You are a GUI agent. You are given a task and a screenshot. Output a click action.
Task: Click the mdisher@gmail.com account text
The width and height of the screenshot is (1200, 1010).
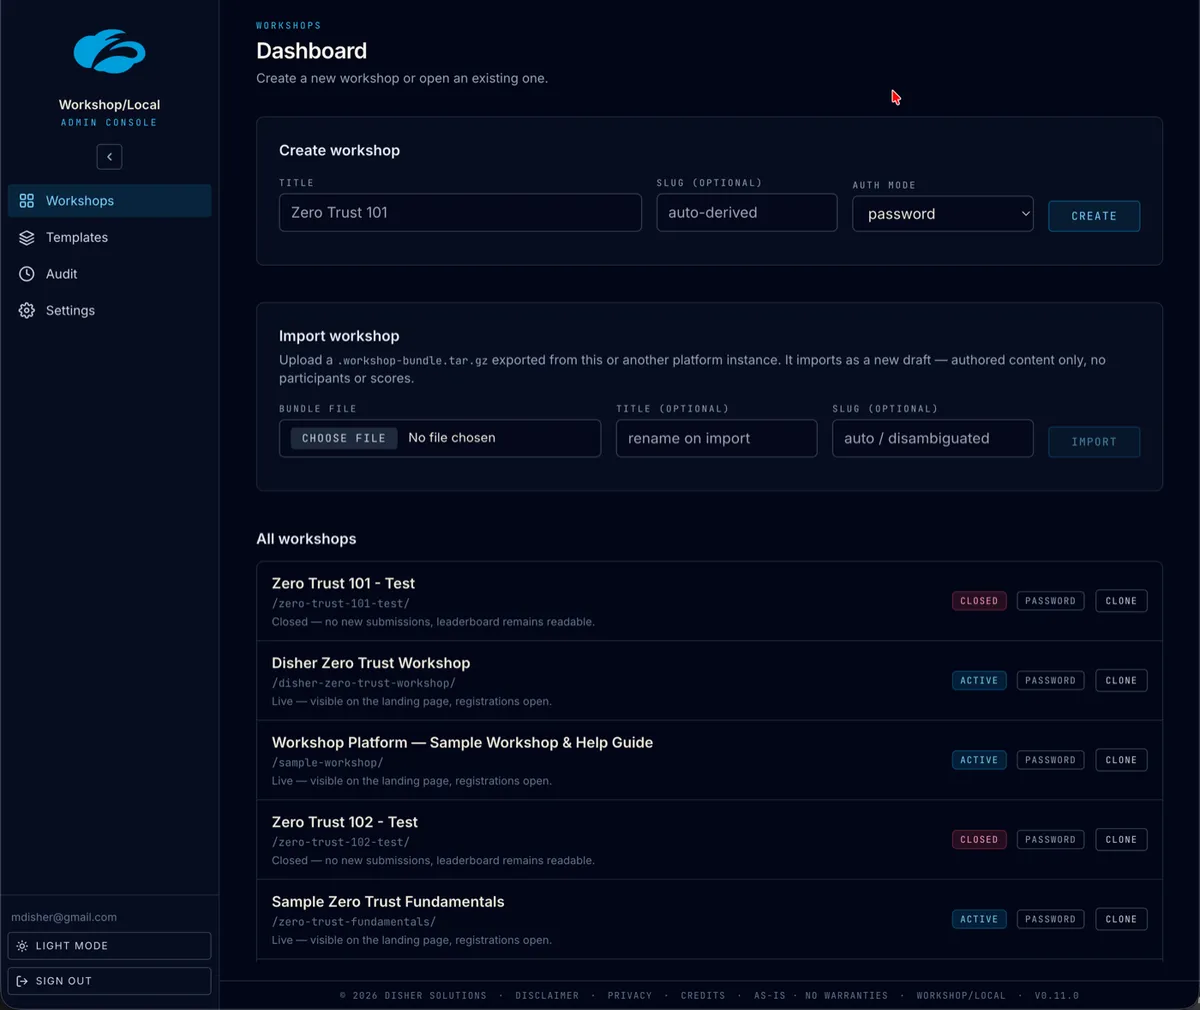pos(64,917)
